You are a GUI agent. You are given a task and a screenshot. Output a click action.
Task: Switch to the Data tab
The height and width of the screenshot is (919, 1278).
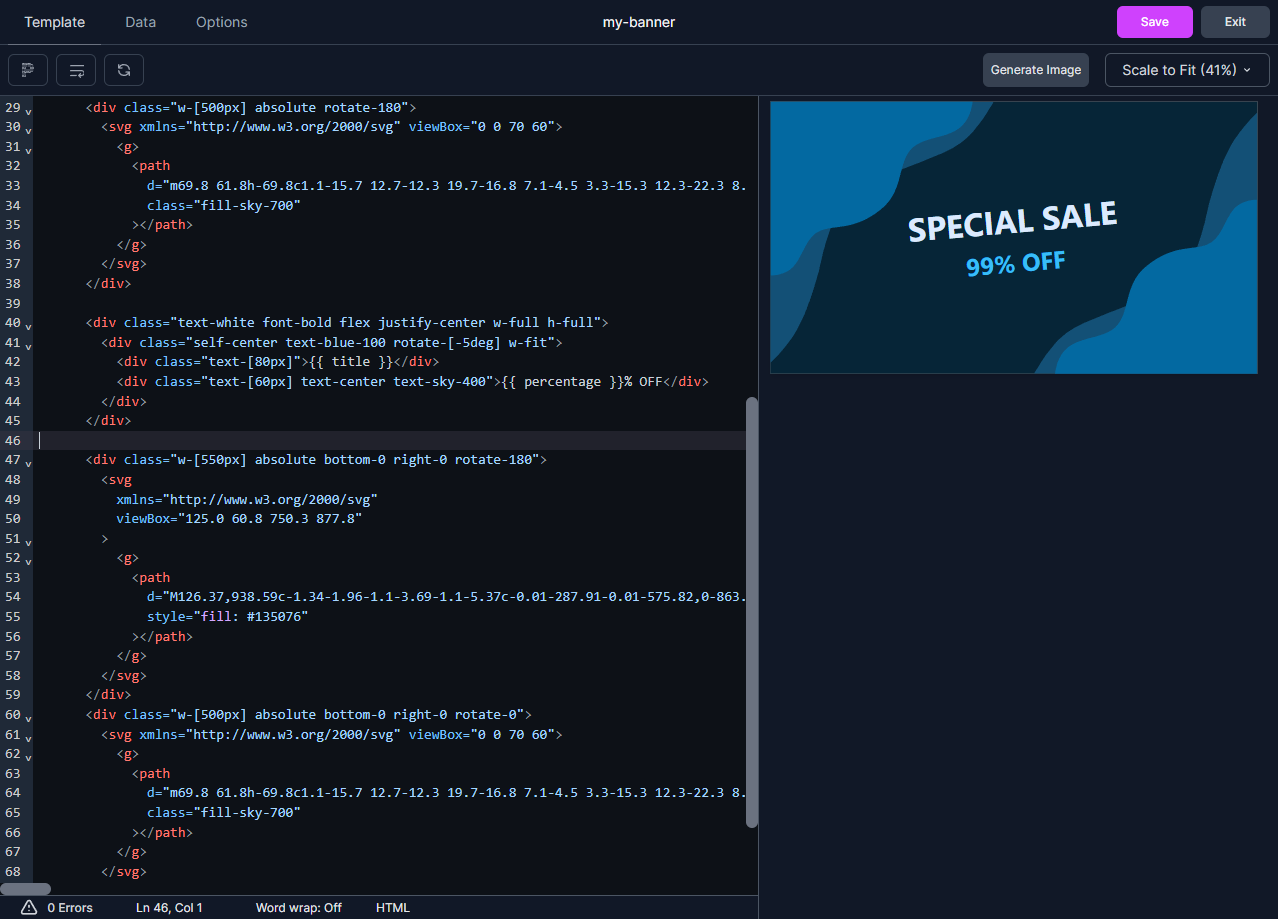pyautogui.click(x=140, y=21)
